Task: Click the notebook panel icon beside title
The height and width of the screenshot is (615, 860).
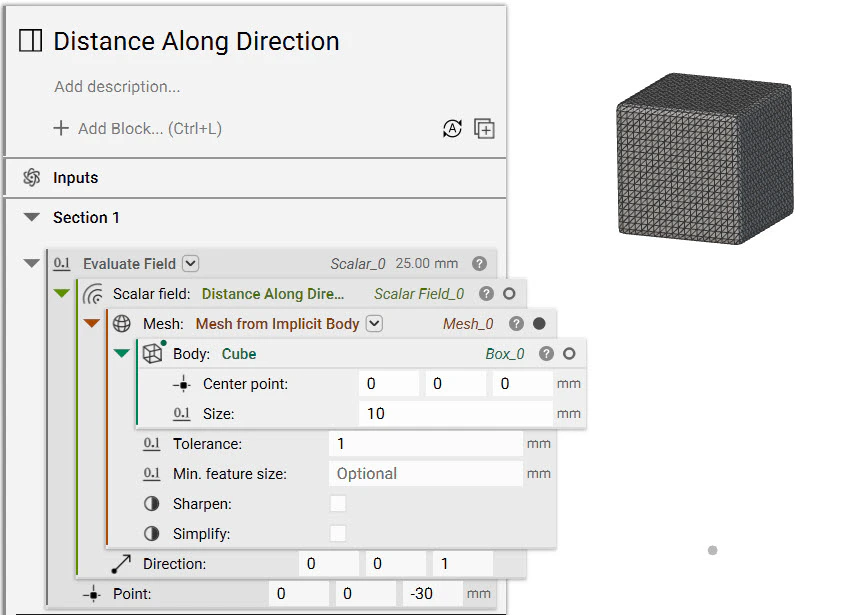Action: pos(31,41)
